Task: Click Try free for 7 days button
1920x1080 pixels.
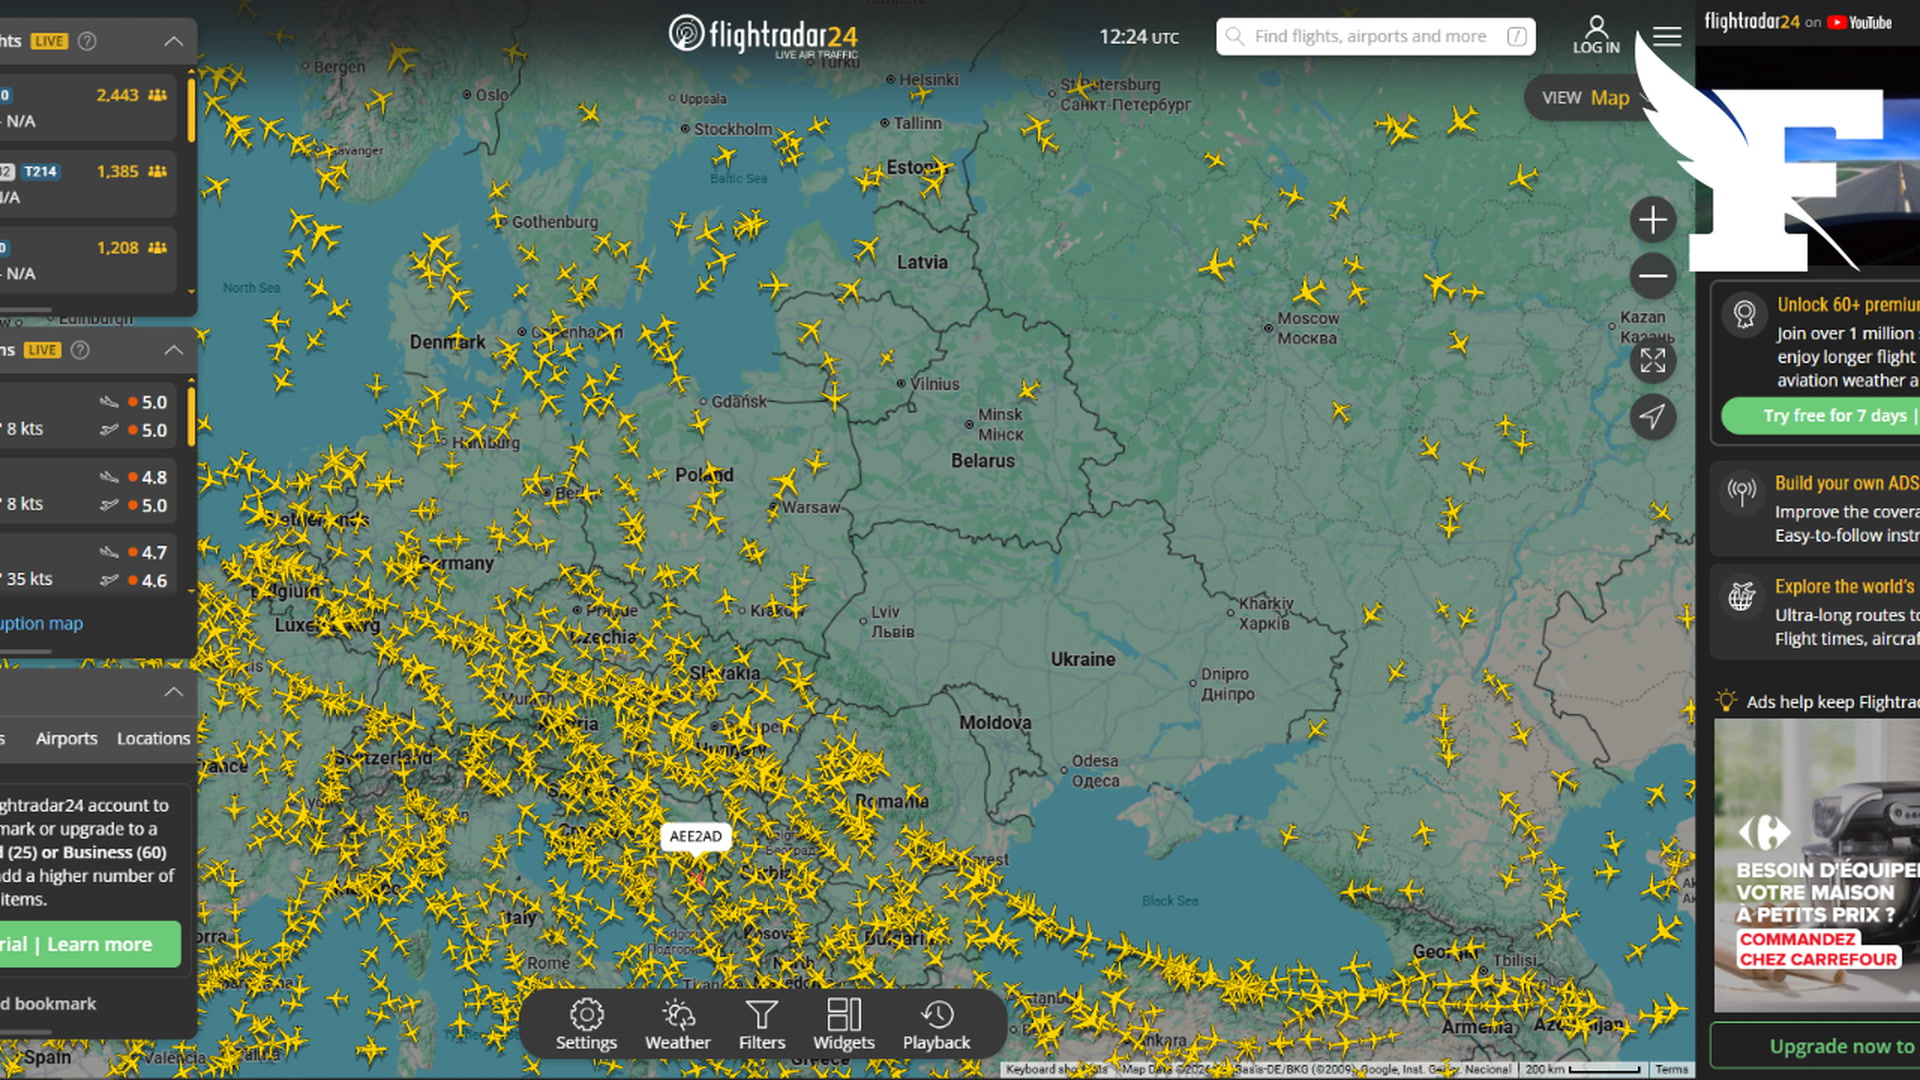Action: point(1820,416)
